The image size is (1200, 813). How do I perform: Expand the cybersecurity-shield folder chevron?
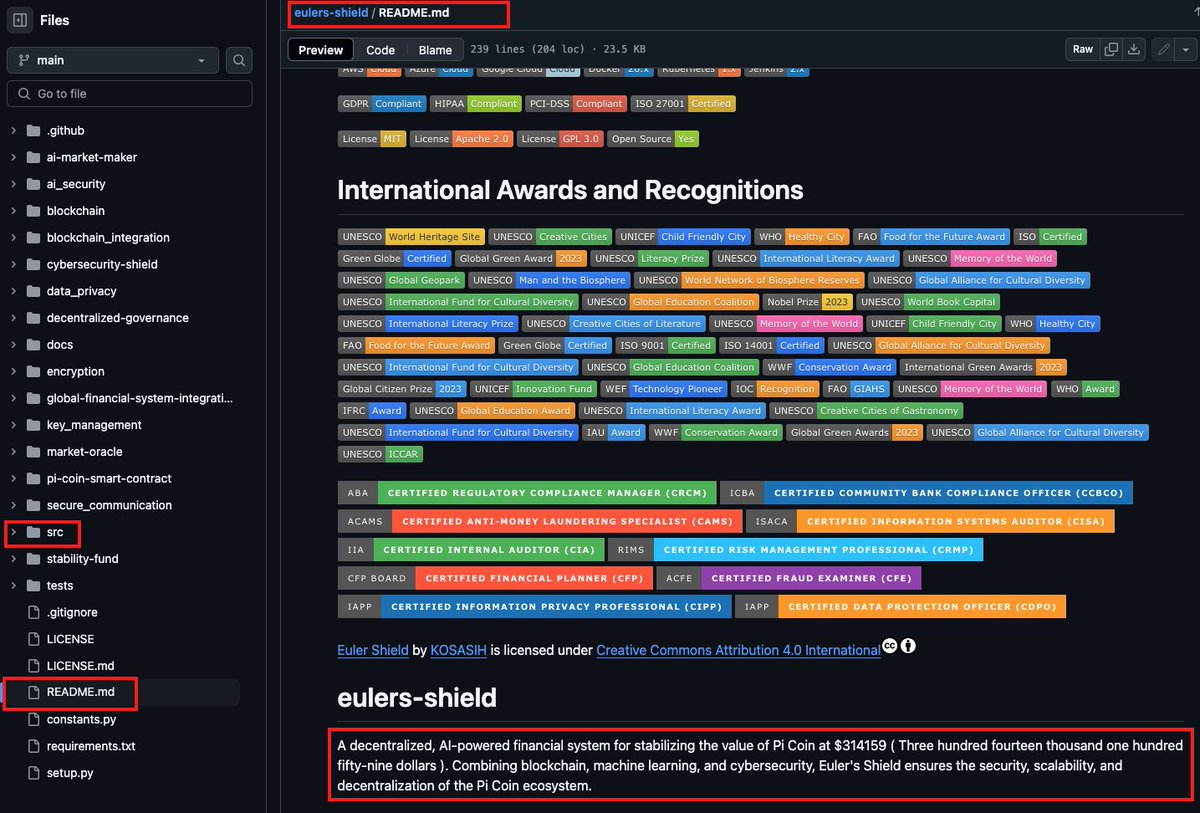[x=13, y=264]
